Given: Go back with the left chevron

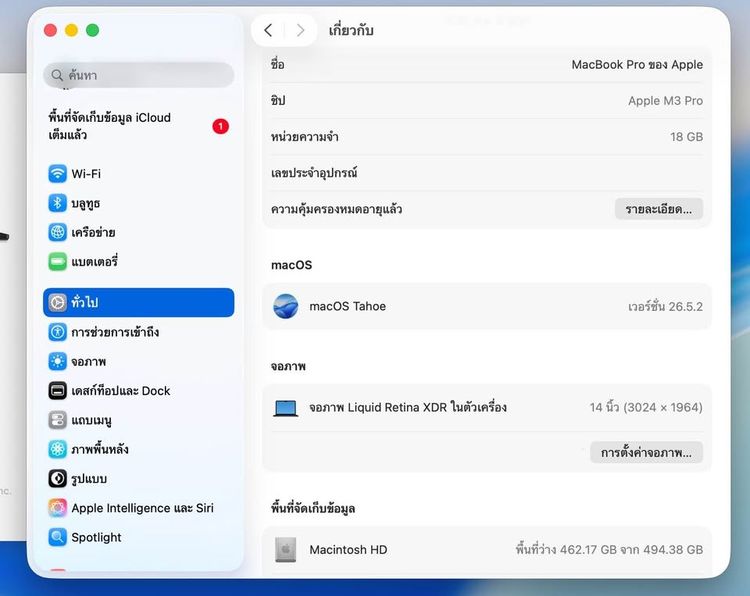Looking at the screenshot, I should pos(268,31).
